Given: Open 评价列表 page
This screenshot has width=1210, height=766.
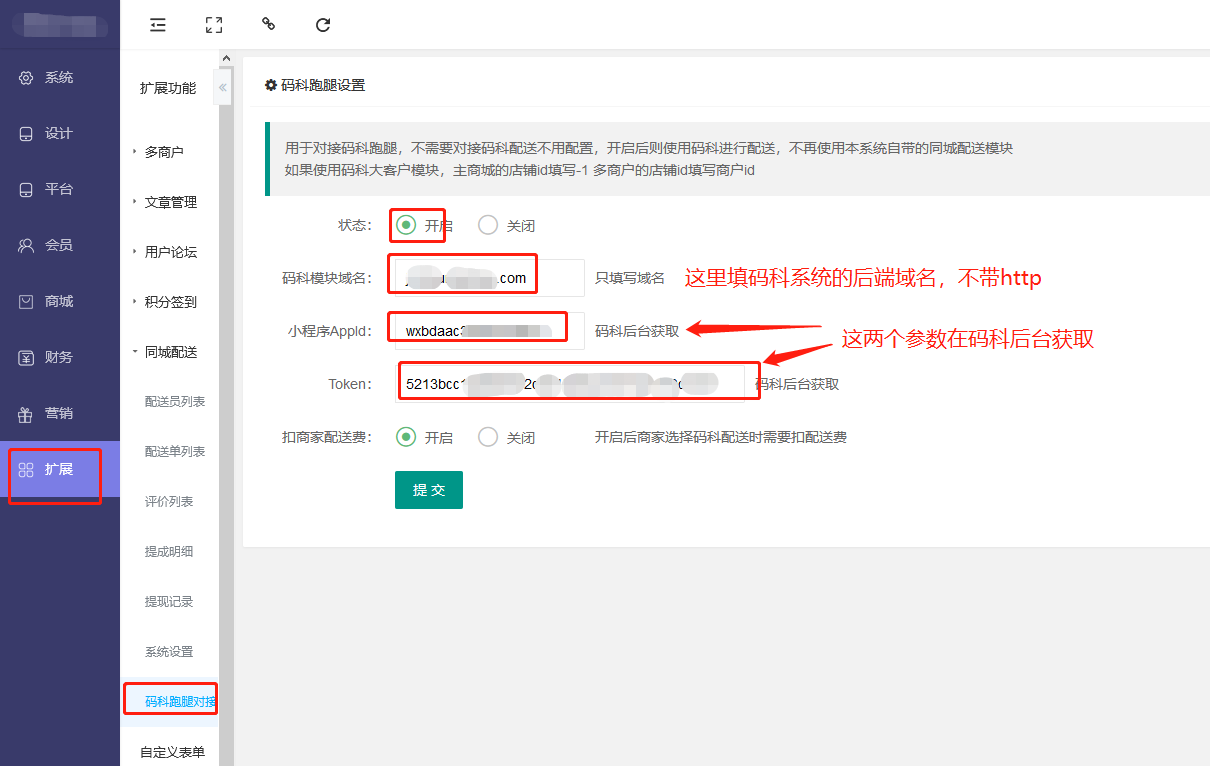Looking at the screenshot, I should click(169, 502).
